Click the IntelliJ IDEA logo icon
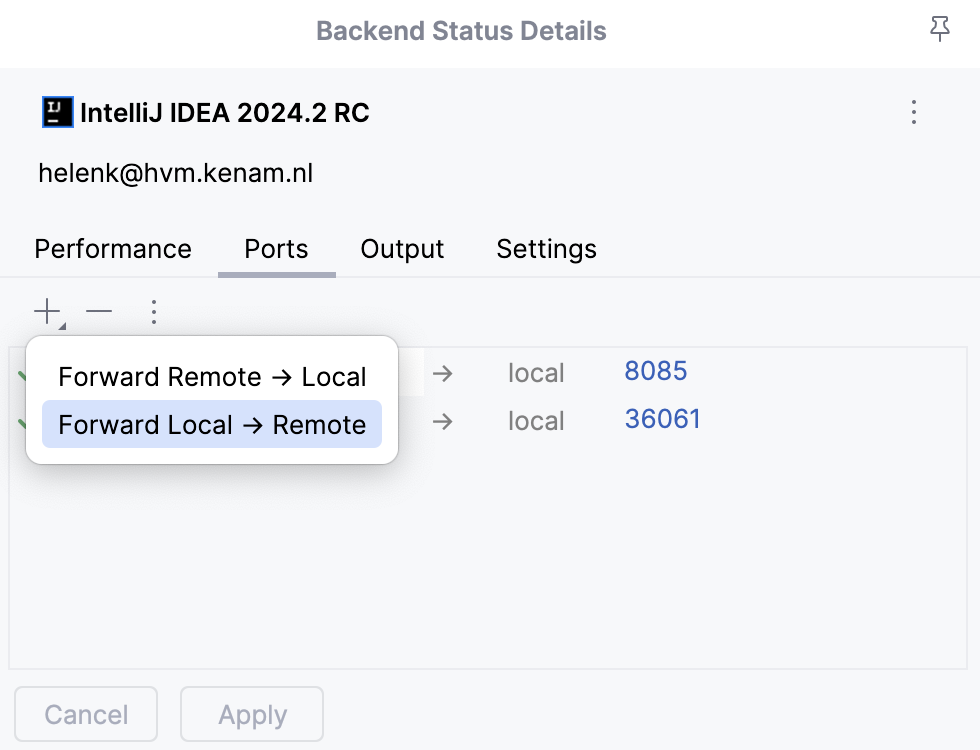Screen dimensions: 980x750 click(x=56, y=111)
